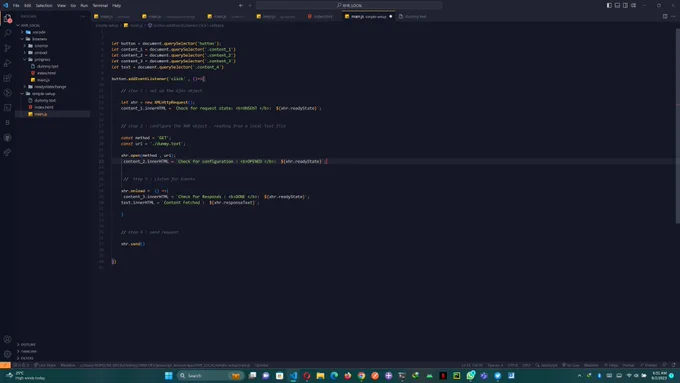Screen dimensions: 680x383
Task: Toggle the primary side bar layout icon
Action: point(609,5)
